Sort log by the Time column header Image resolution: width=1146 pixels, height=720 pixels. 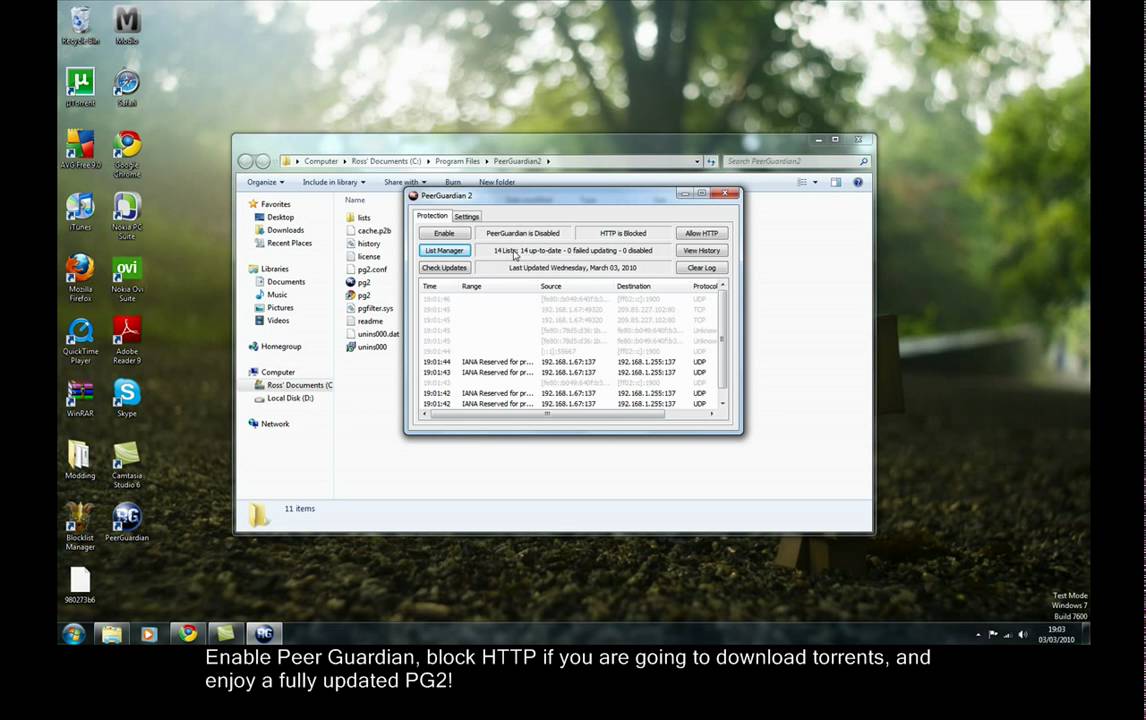pos(439,287)
